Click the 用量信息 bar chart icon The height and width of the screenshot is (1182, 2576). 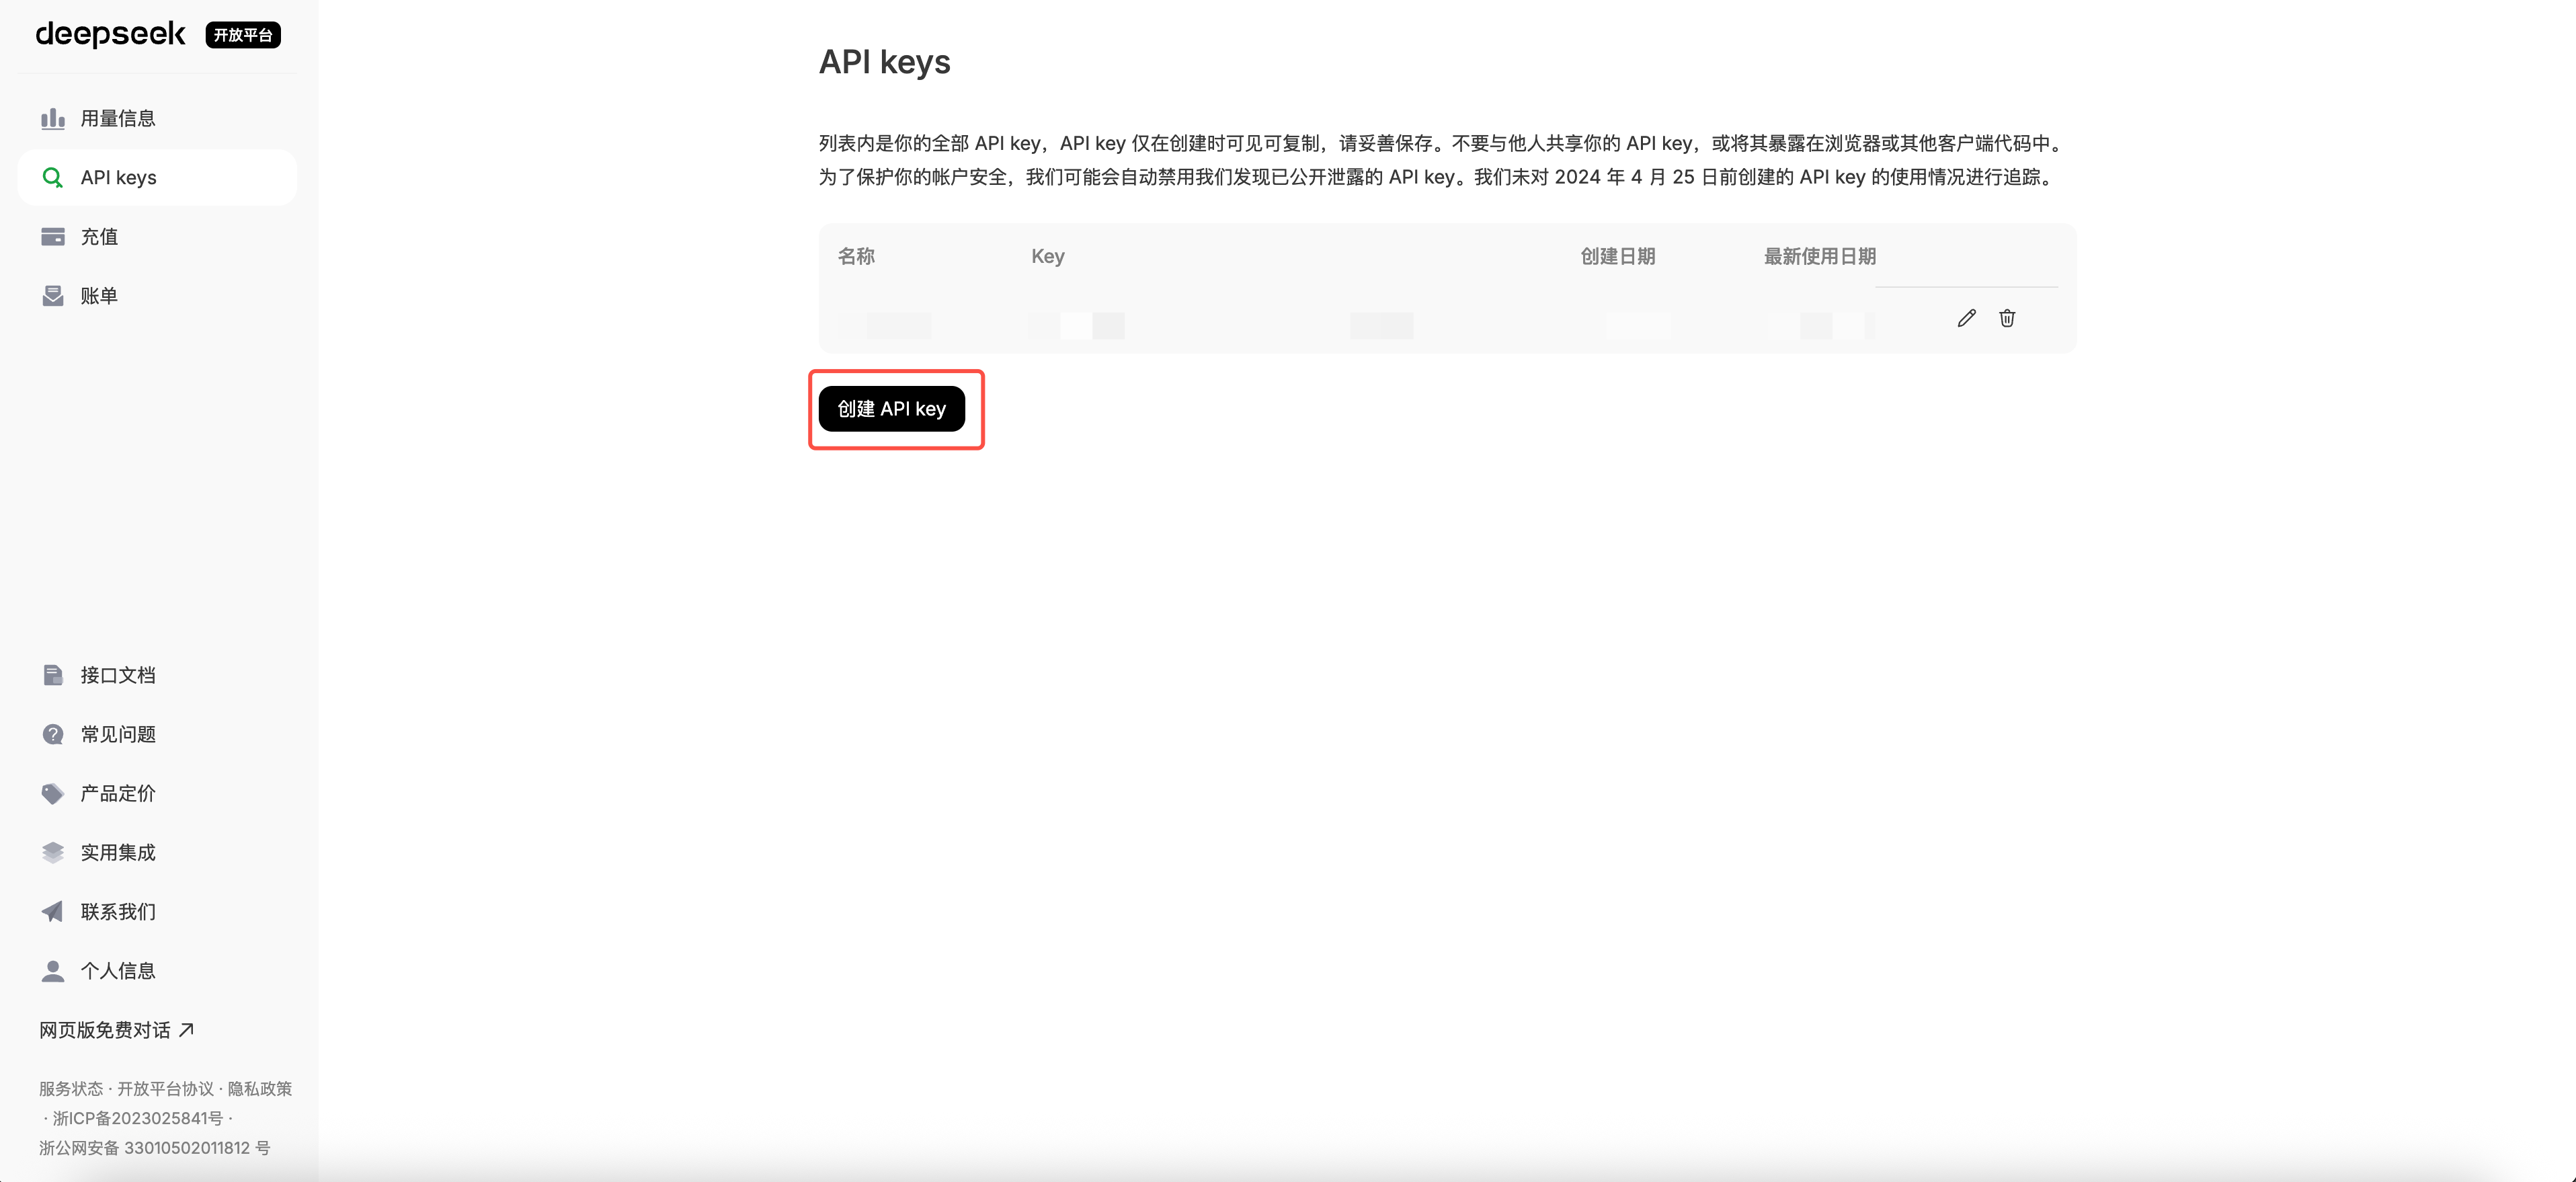(53, 119)
